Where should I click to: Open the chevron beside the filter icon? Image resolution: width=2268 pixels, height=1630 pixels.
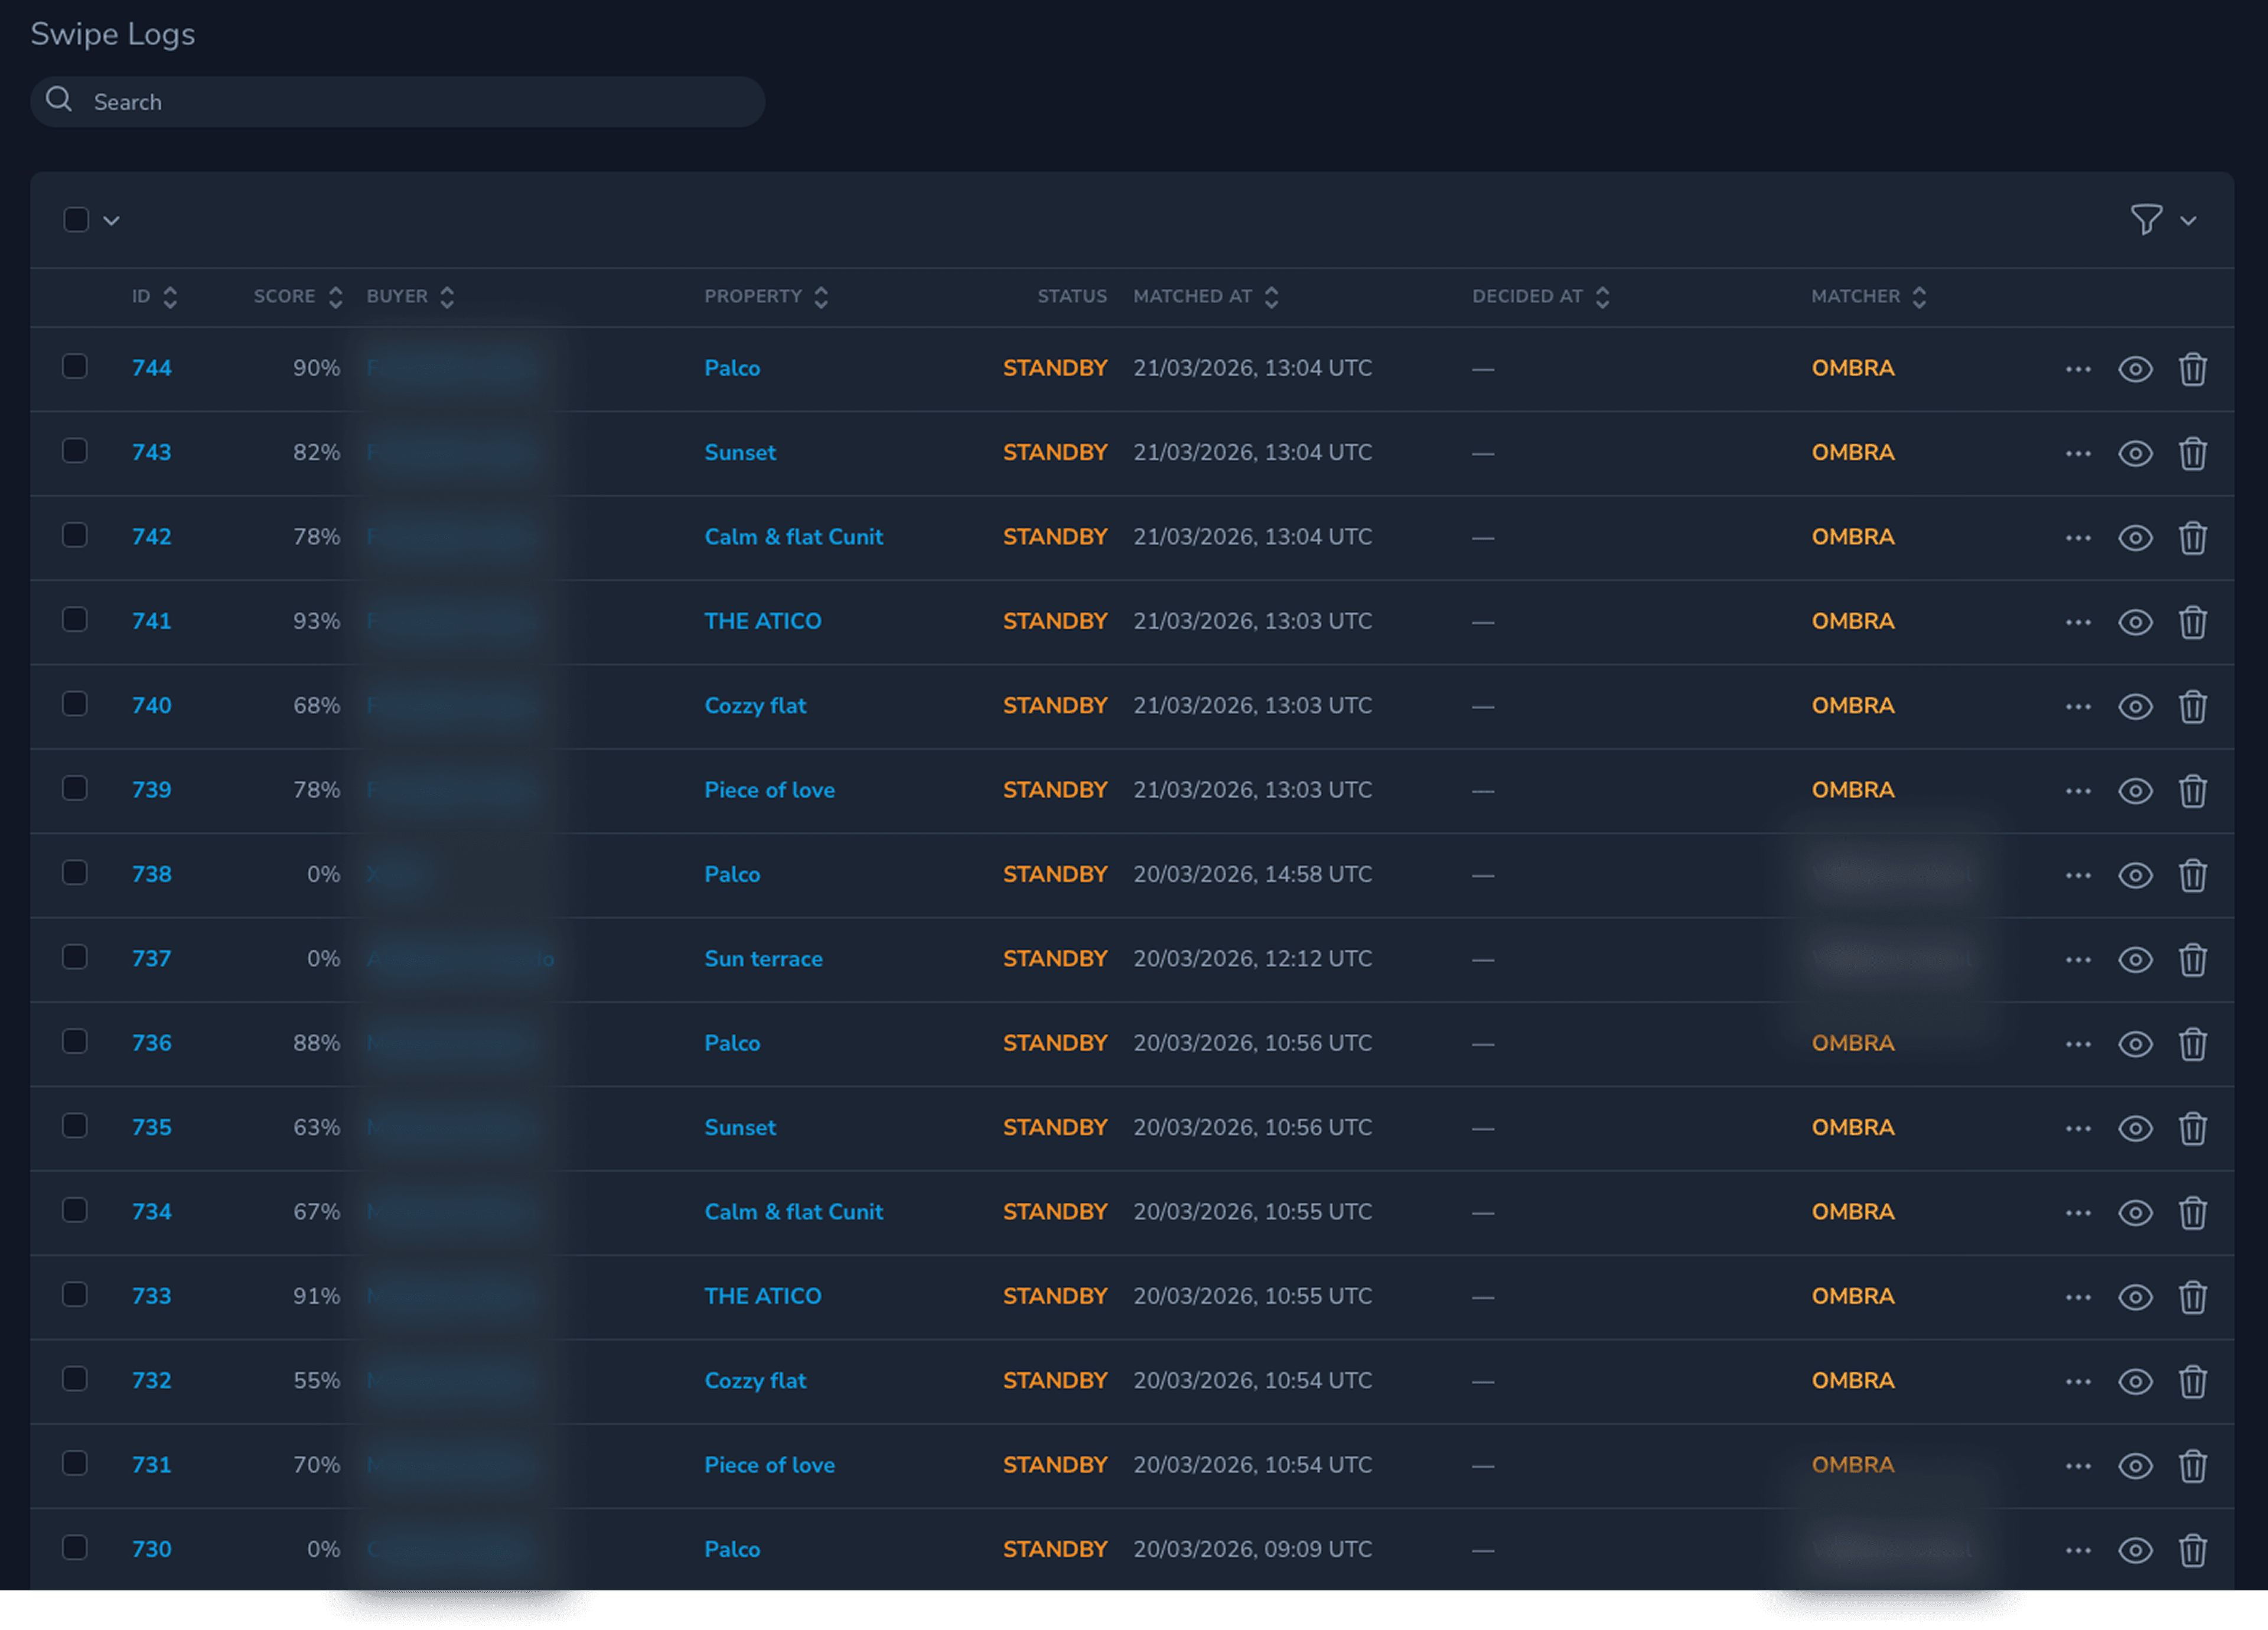(x=2188, y=220)
